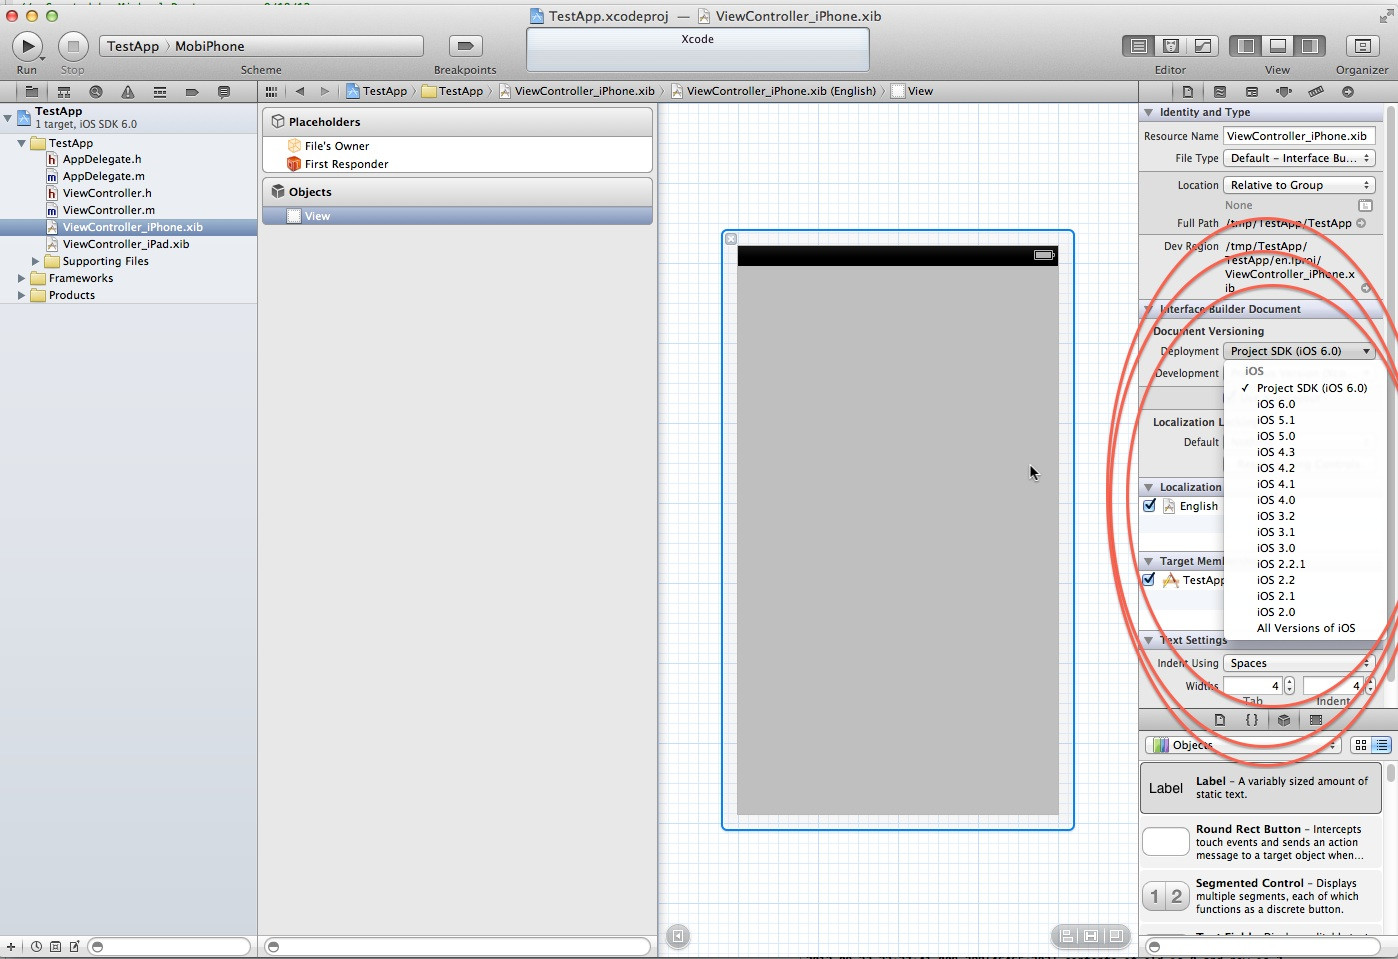This screenshot has height=959, width=1398.
Task: Uncheck the TestApp target membership checkbox
Action: point(1150,580)
